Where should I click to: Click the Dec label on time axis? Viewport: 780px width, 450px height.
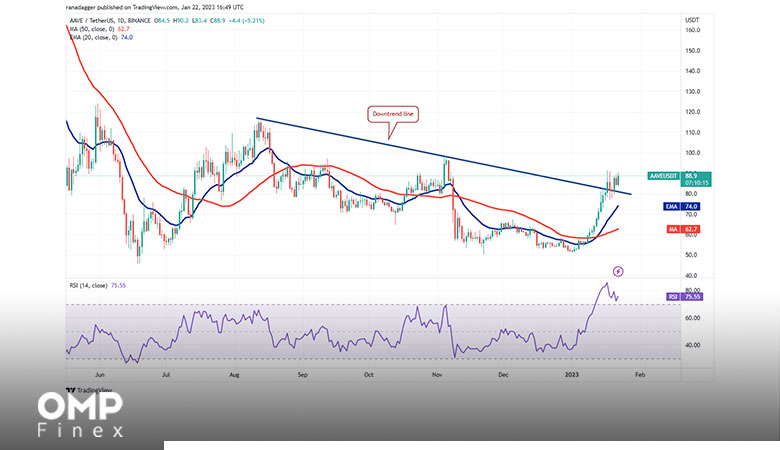click(x=503, y=375)
